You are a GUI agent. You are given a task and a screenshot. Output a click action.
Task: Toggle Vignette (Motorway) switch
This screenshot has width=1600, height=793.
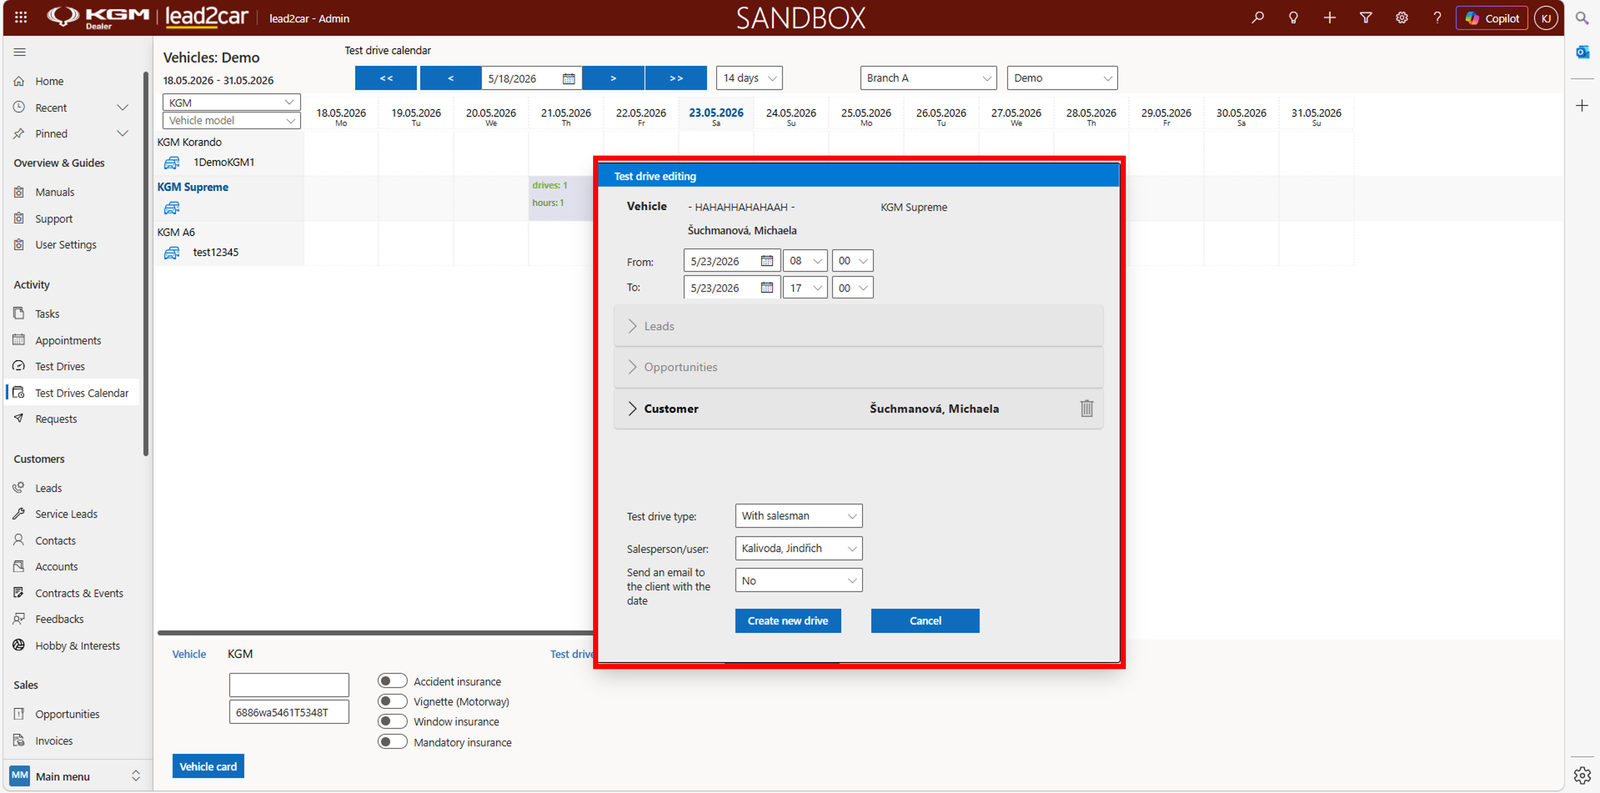coord(393,701)
